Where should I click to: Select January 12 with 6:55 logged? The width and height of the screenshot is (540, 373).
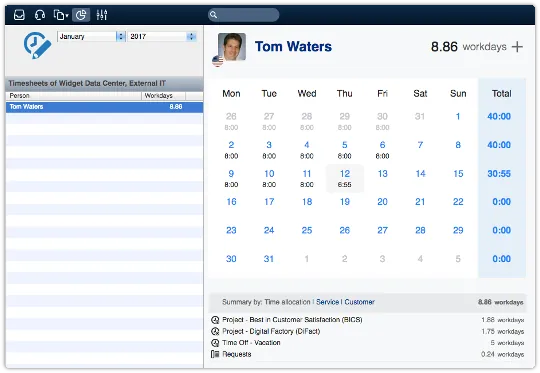tap(344, 178)
